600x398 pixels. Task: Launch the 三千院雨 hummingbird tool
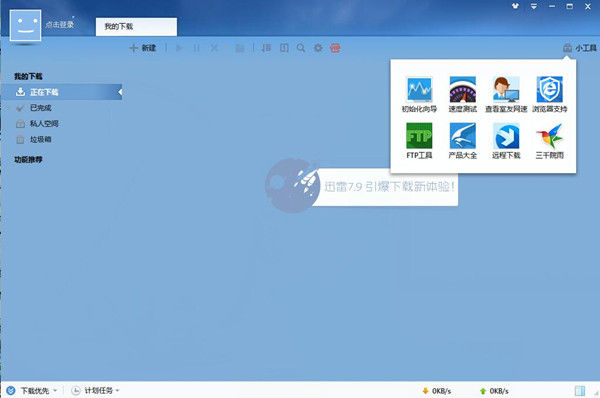coord(549,140)
